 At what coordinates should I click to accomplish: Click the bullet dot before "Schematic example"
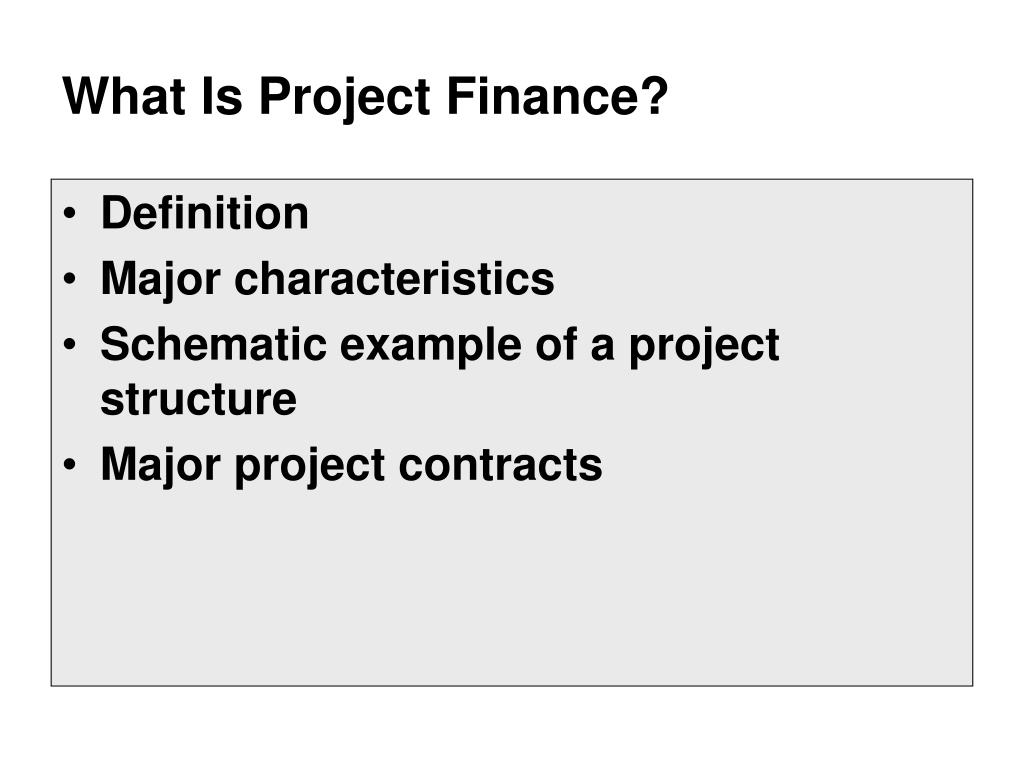(x=70, y=344)
